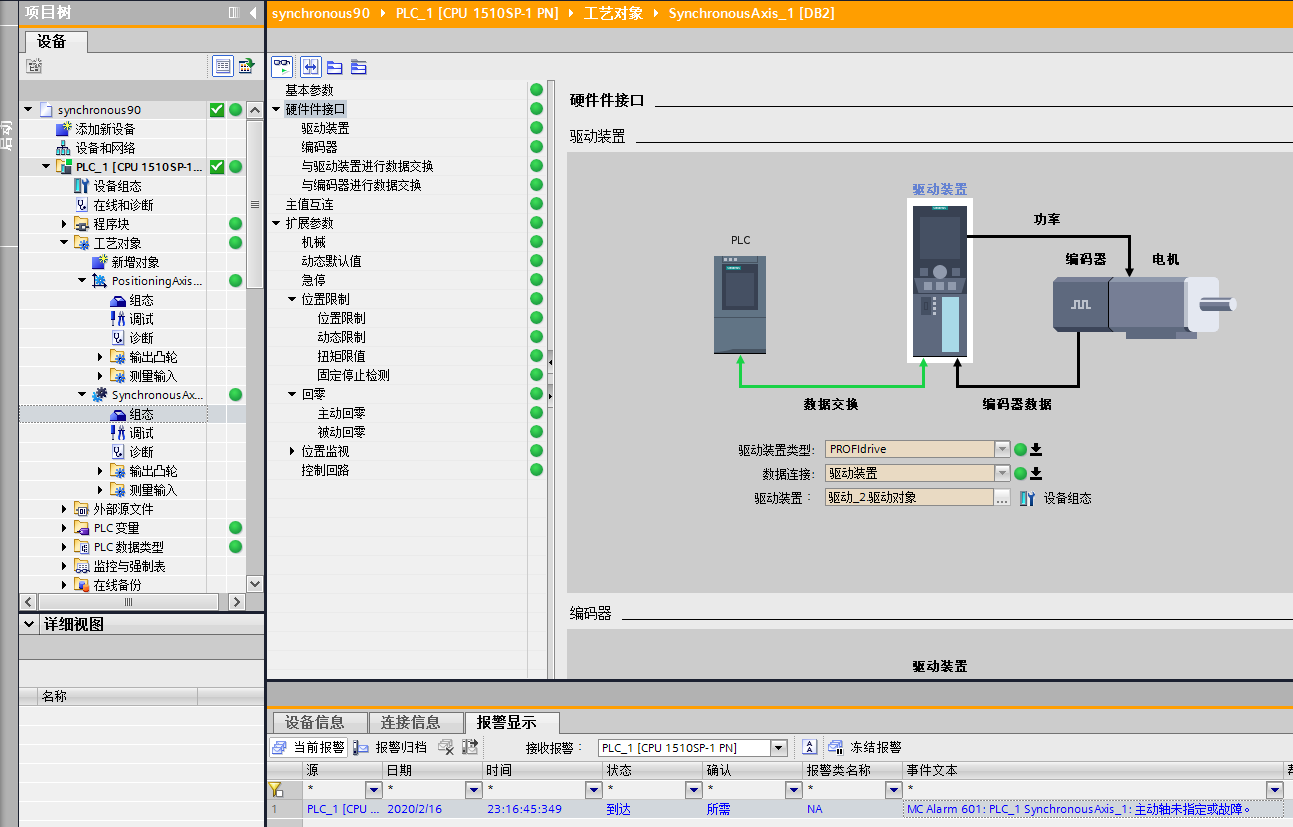Collapse the PLC_1 tree node
Viewport: 1293px width, 827px height.
46,167
